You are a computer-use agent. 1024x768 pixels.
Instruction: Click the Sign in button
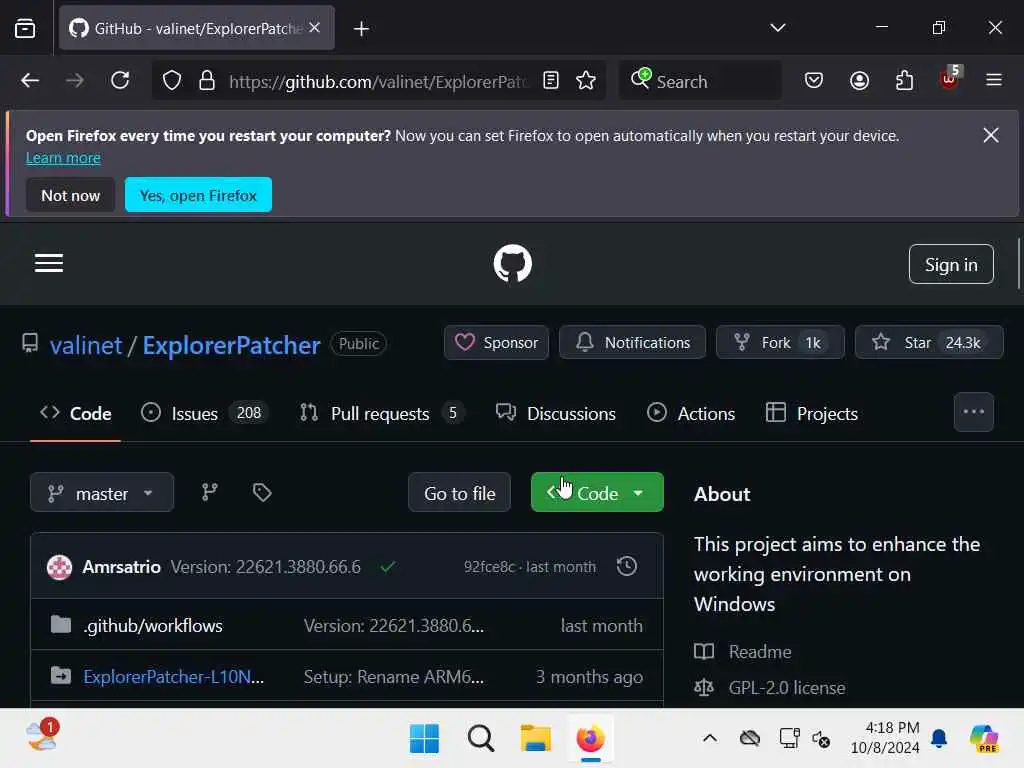pos(951,264)
